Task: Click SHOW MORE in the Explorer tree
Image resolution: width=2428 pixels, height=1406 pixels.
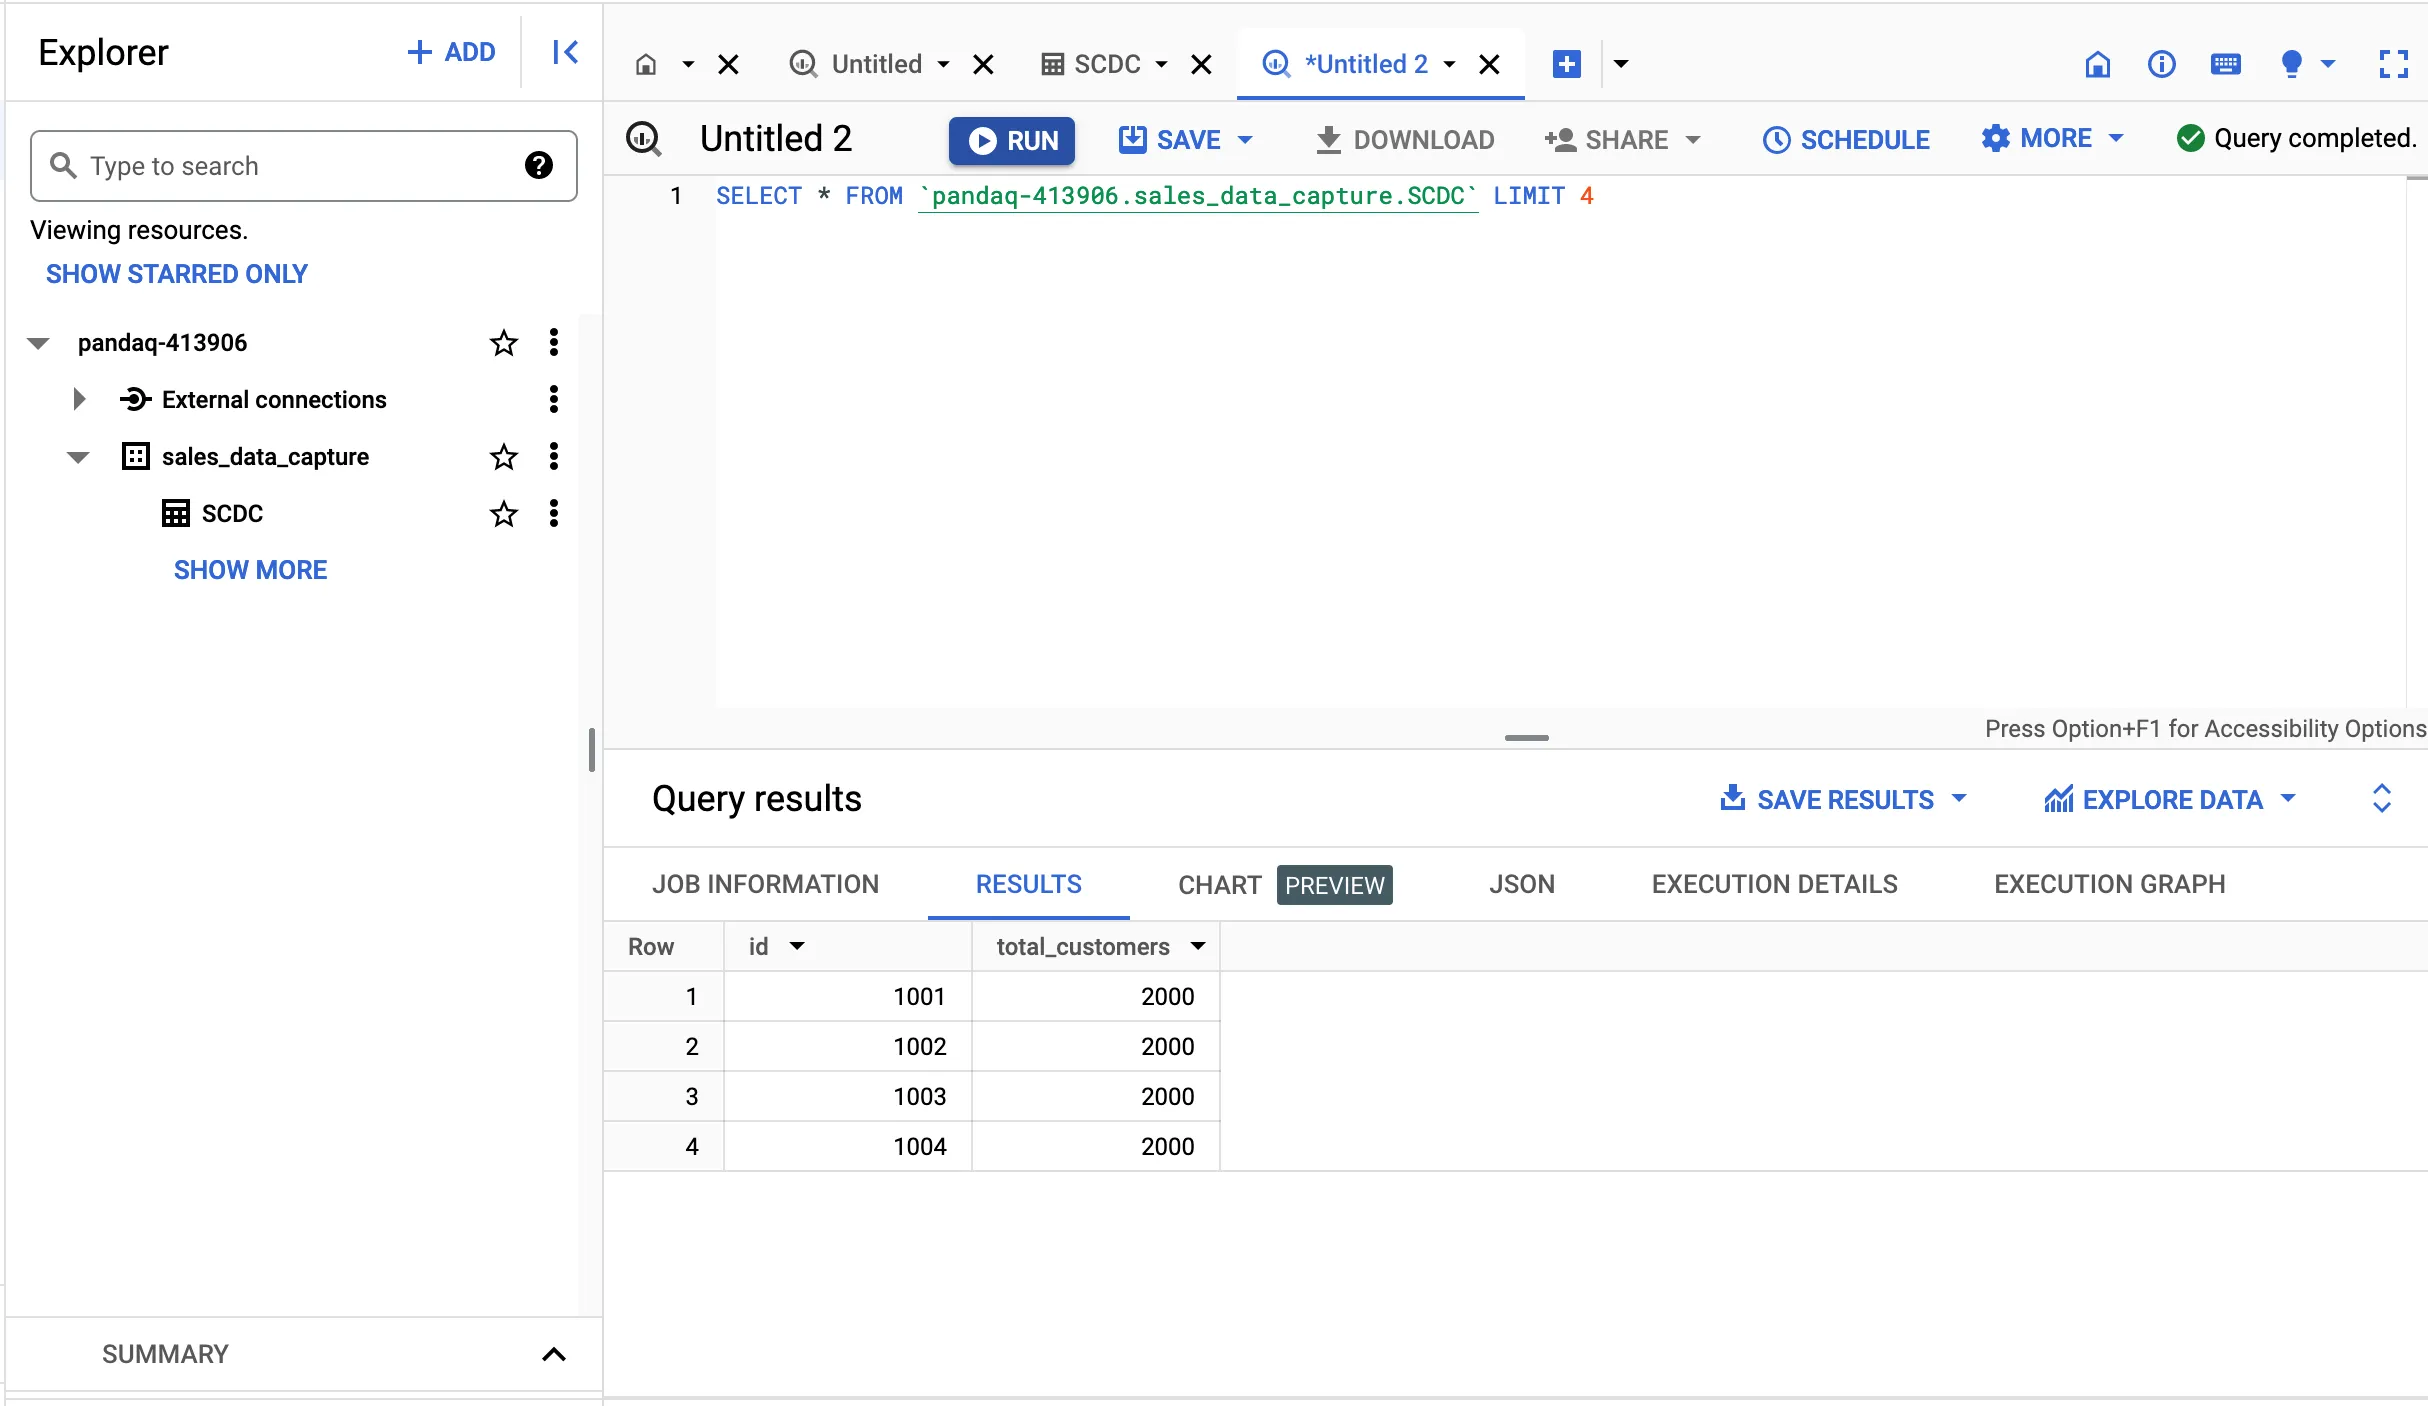Action: point(250,569)
